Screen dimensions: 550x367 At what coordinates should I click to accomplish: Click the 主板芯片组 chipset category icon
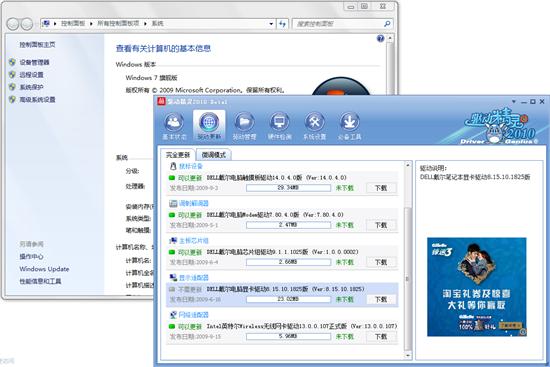(x=173, y=240)
